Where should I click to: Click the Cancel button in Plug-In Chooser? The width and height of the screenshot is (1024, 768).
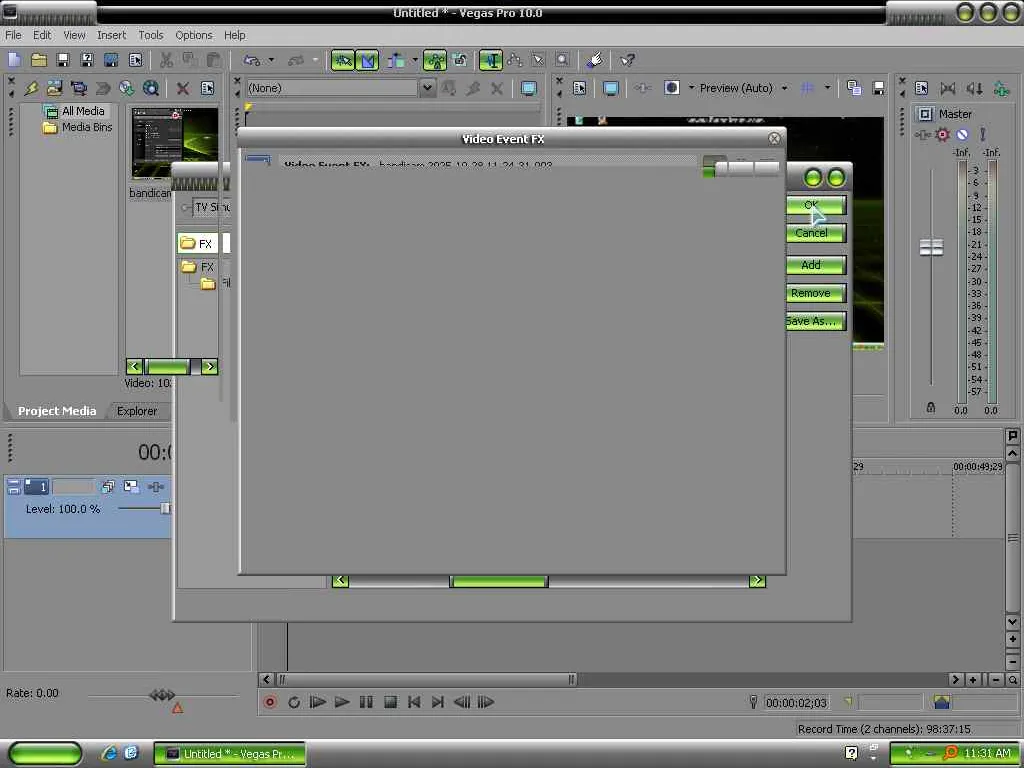pos(816,233)
